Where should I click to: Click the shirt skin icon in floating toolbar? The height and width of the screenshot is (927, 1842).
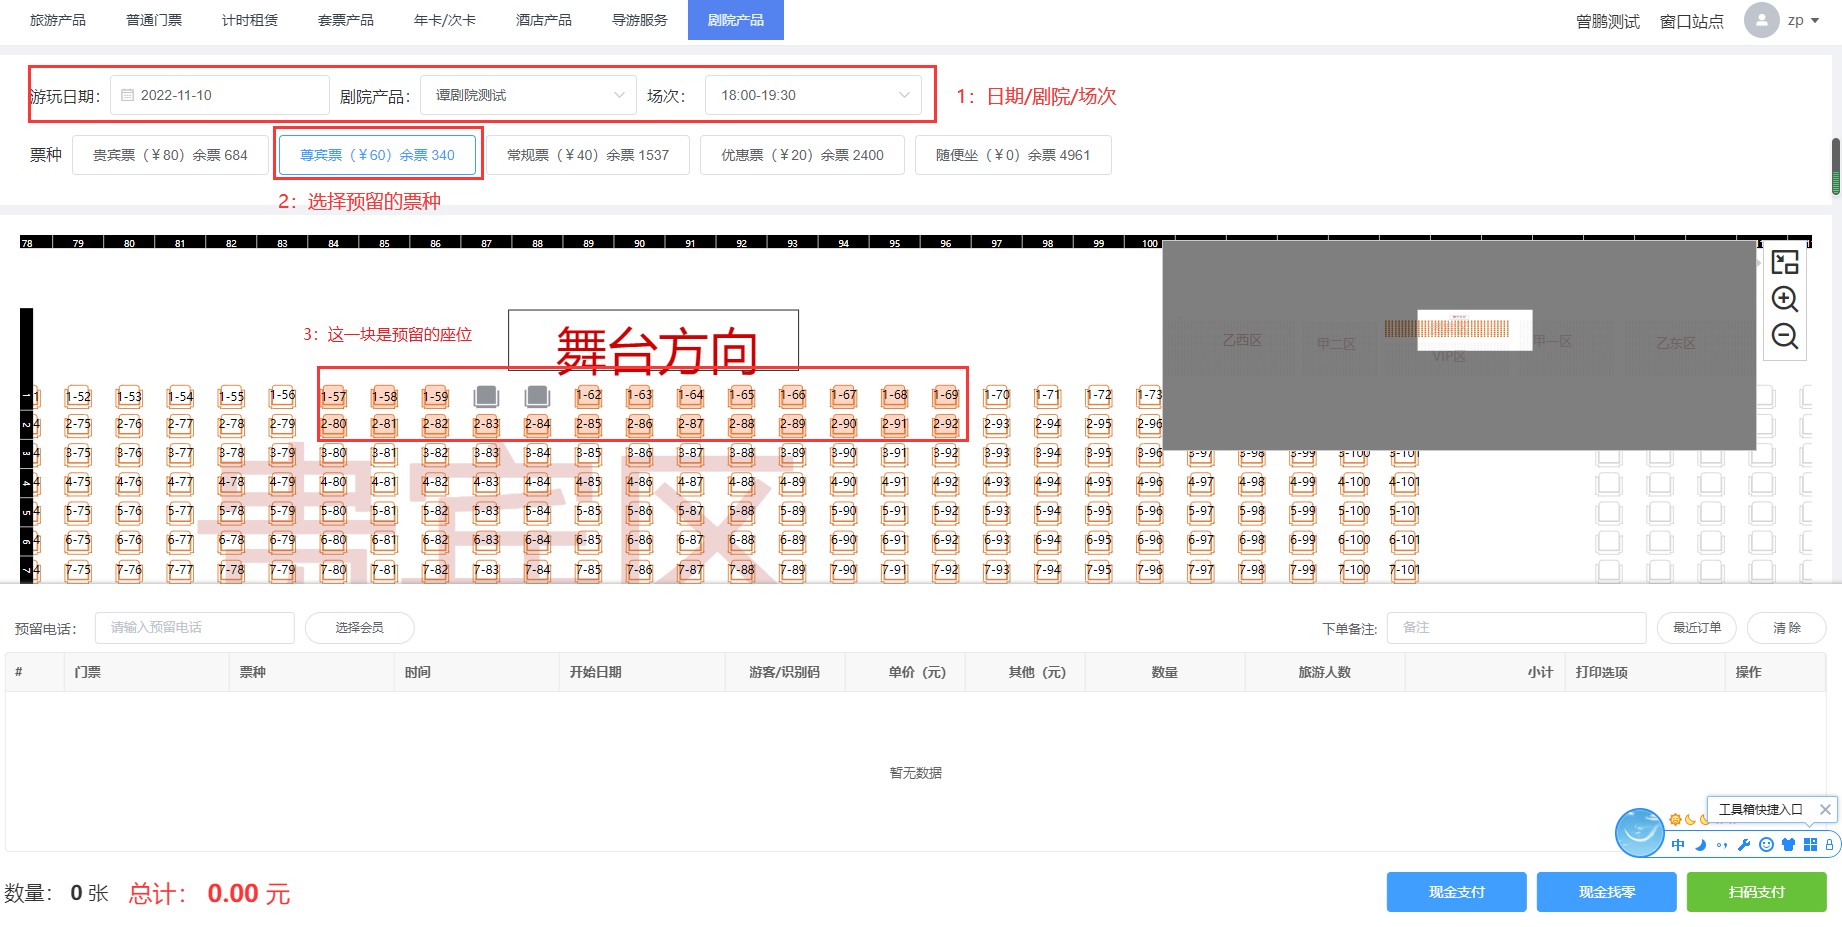tap(1788, 845)
